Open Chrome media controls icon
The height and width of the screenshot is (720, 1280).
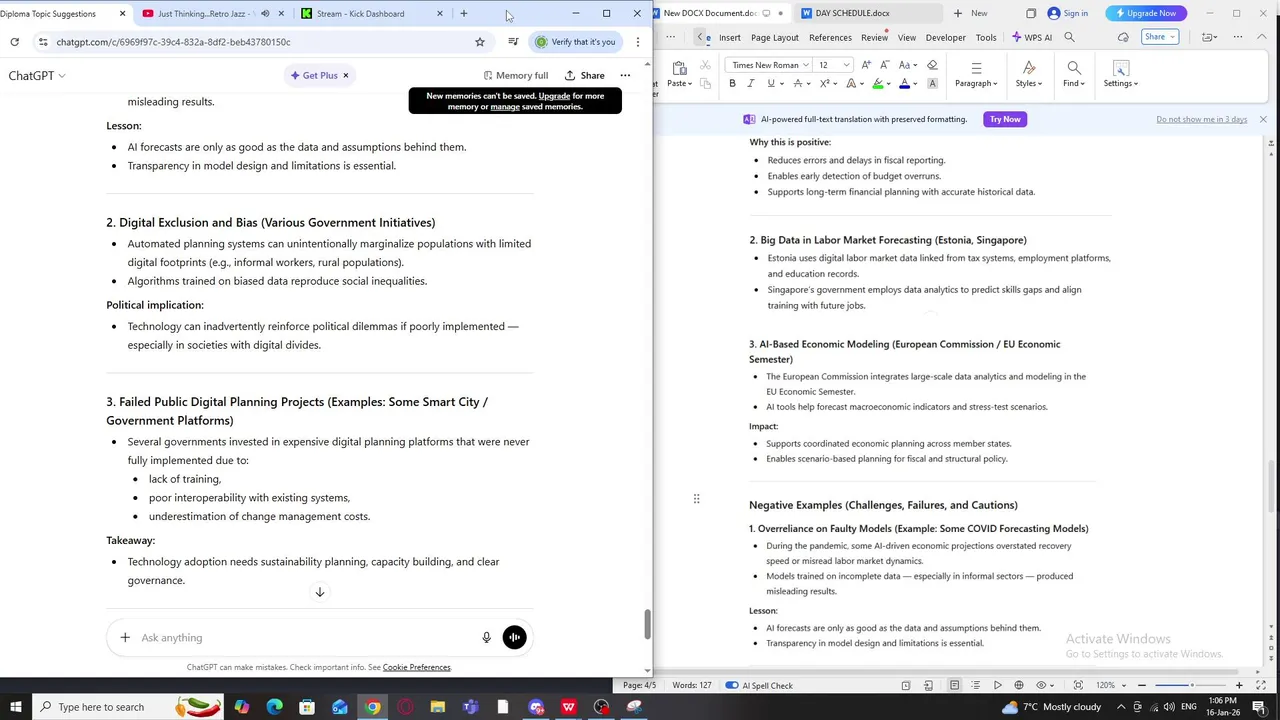[513, 42]
